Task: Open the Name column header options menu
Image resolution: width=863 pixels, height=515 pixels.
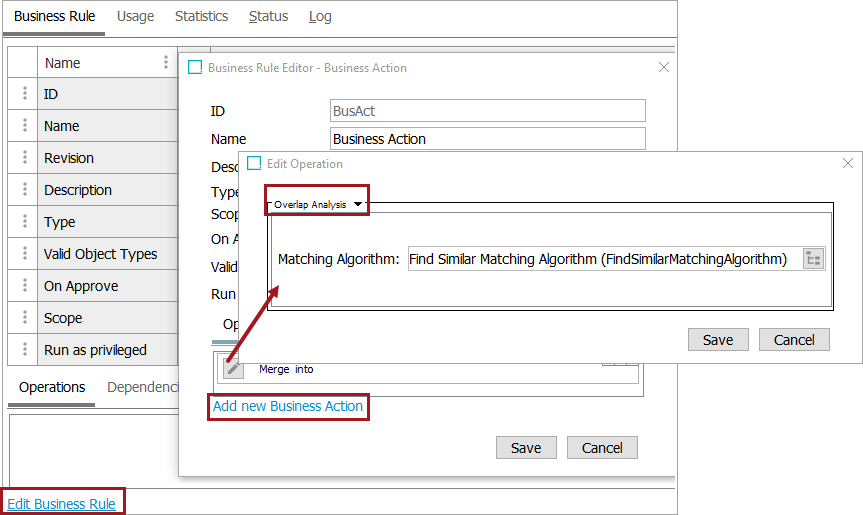Action: click(x=166, y=62)
